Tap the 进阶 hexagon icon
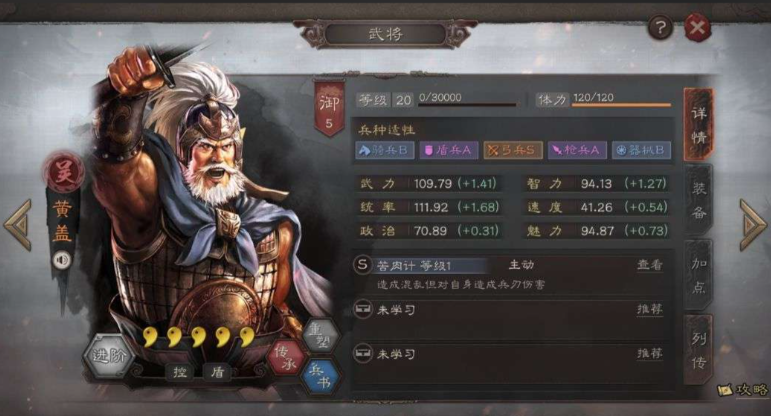 108,355
